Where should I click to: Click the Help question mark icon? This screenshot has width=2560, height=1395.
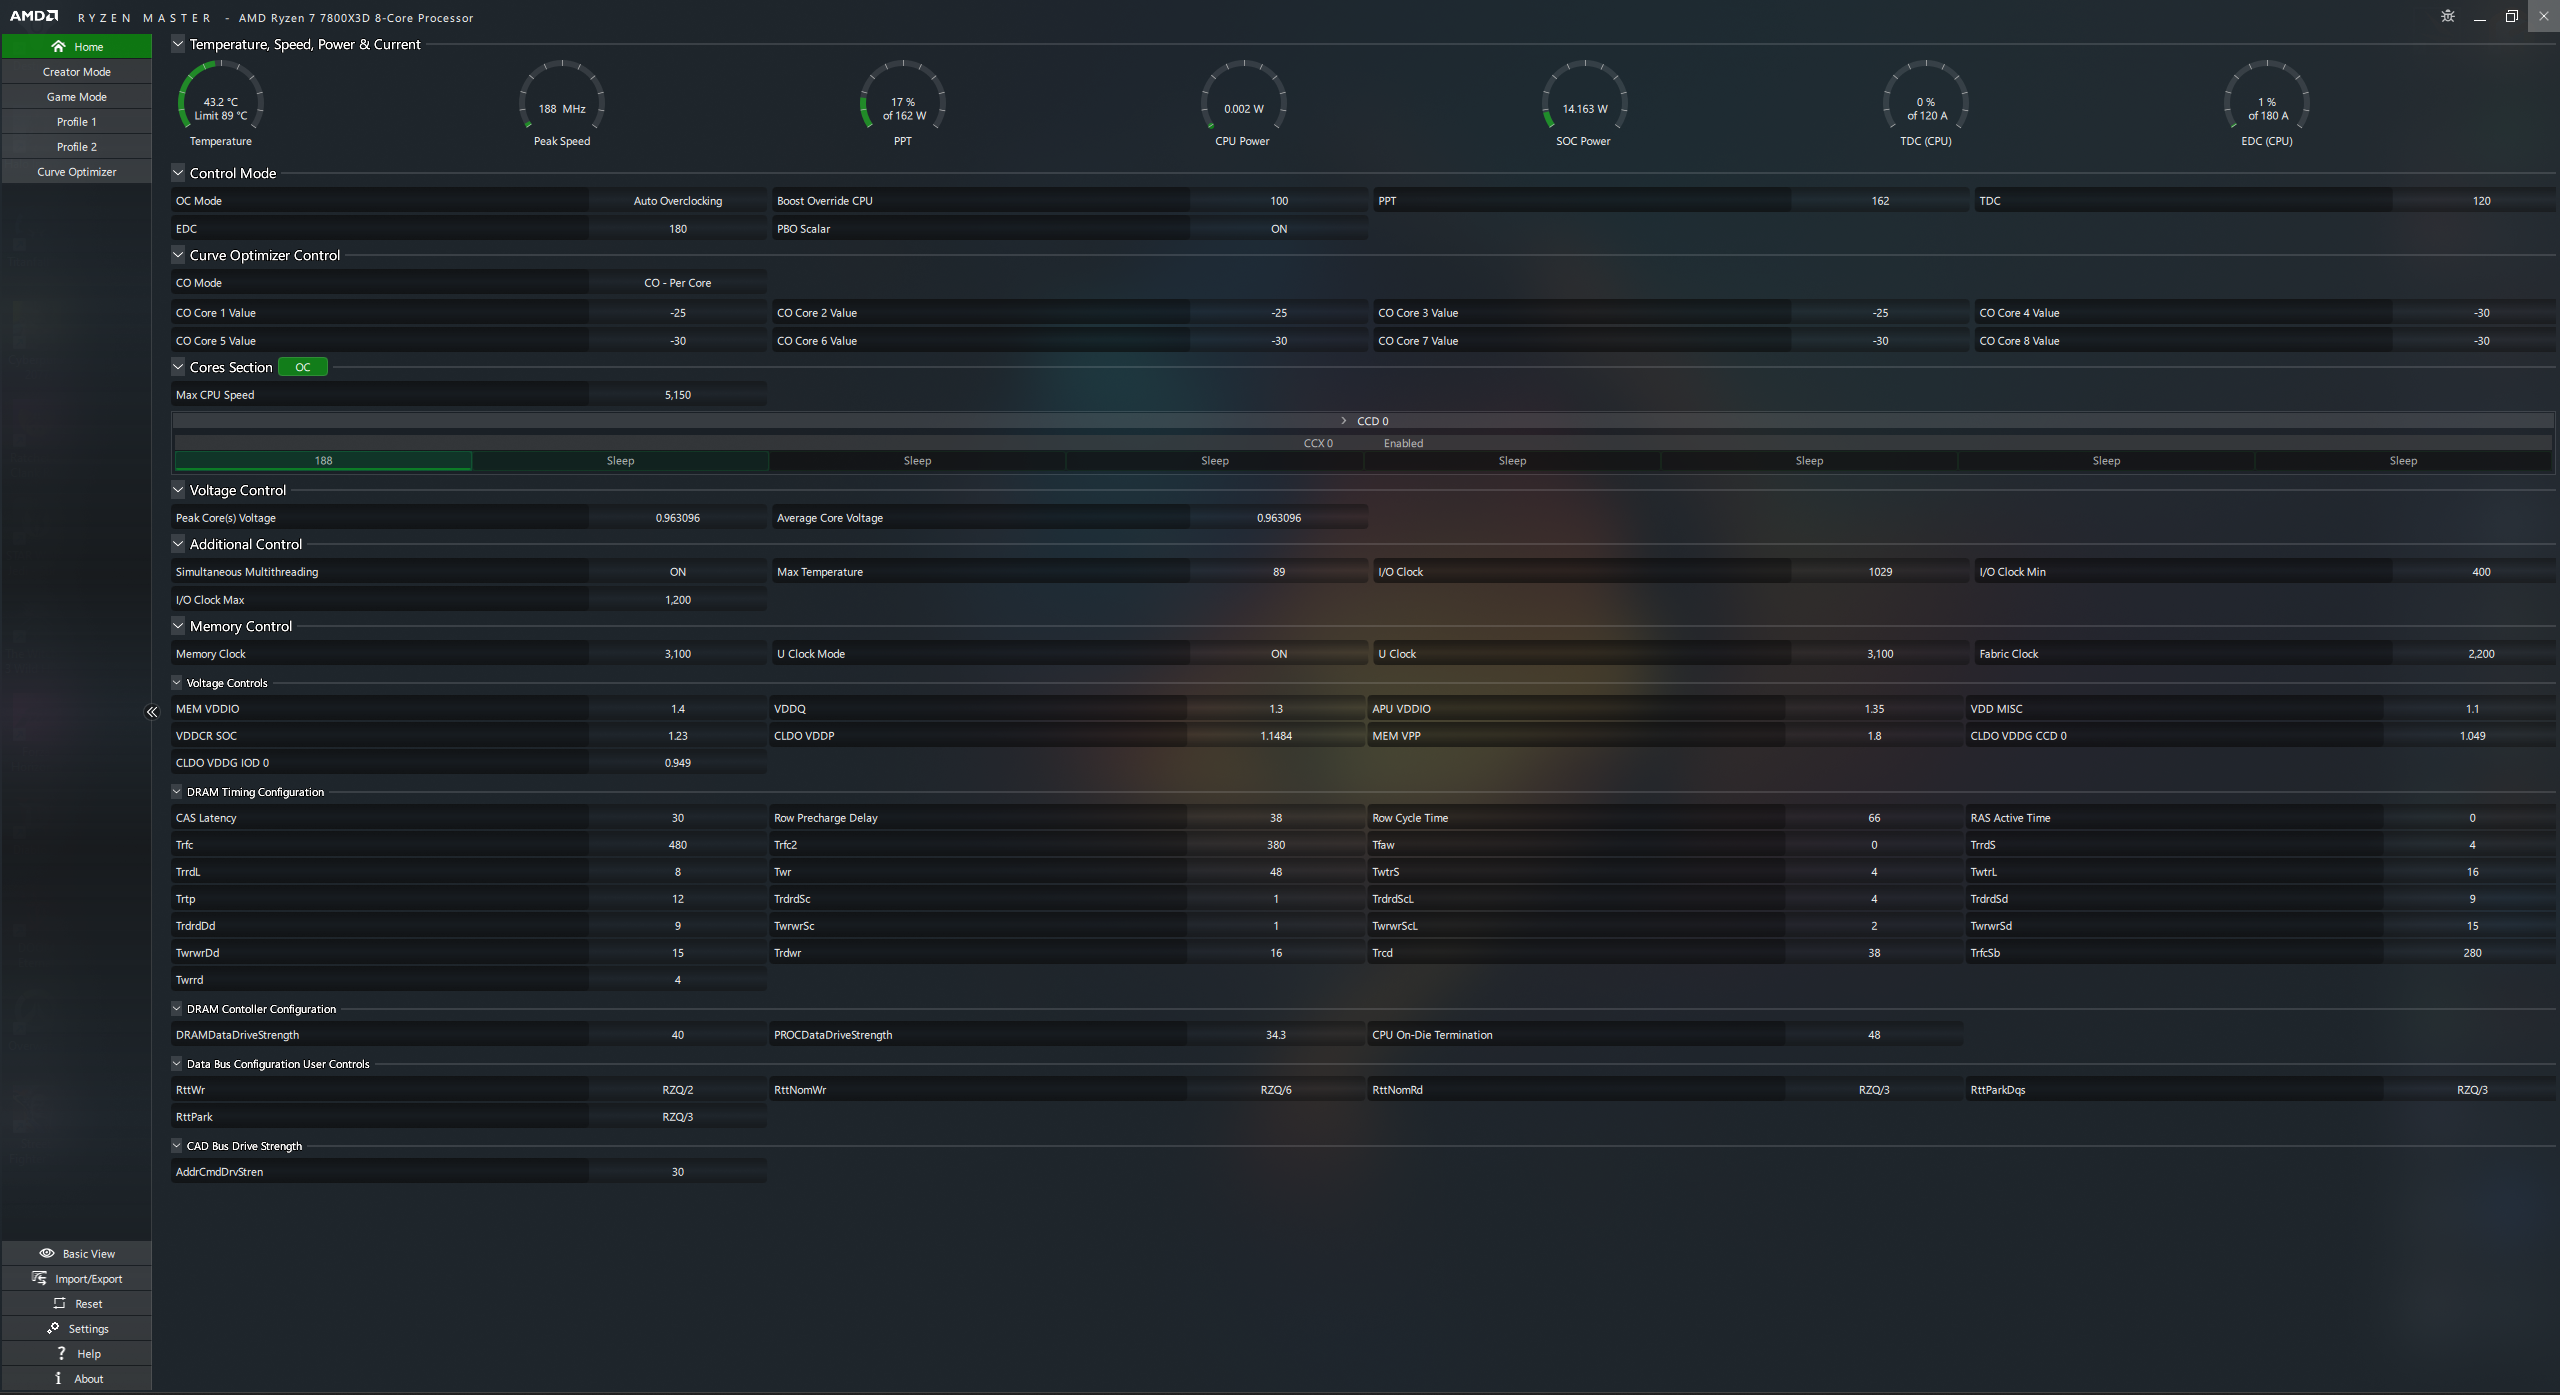tap(61, 1353)
